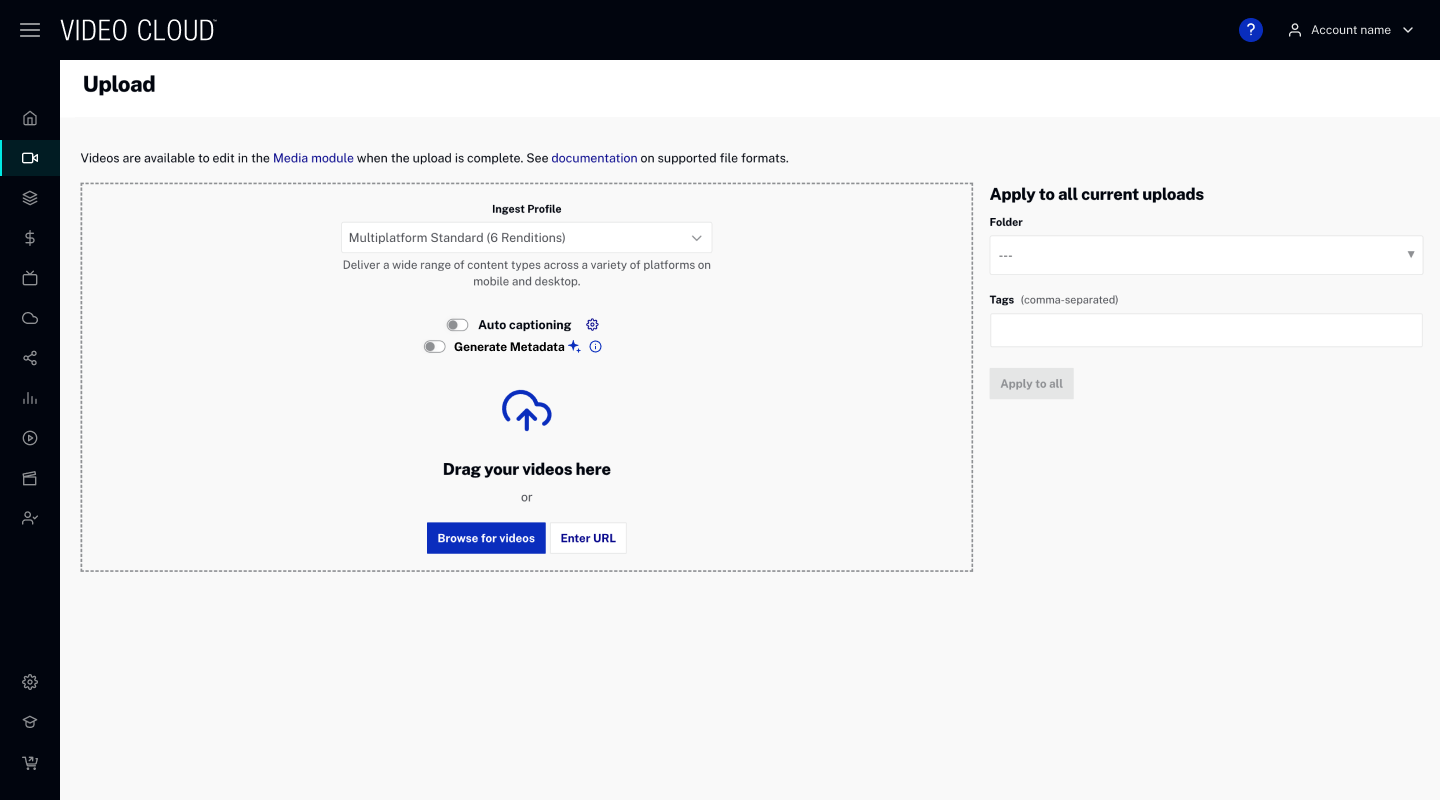Click into the Tags input field
This screenshot has height=800, width=1440.
click(1206, 330)
